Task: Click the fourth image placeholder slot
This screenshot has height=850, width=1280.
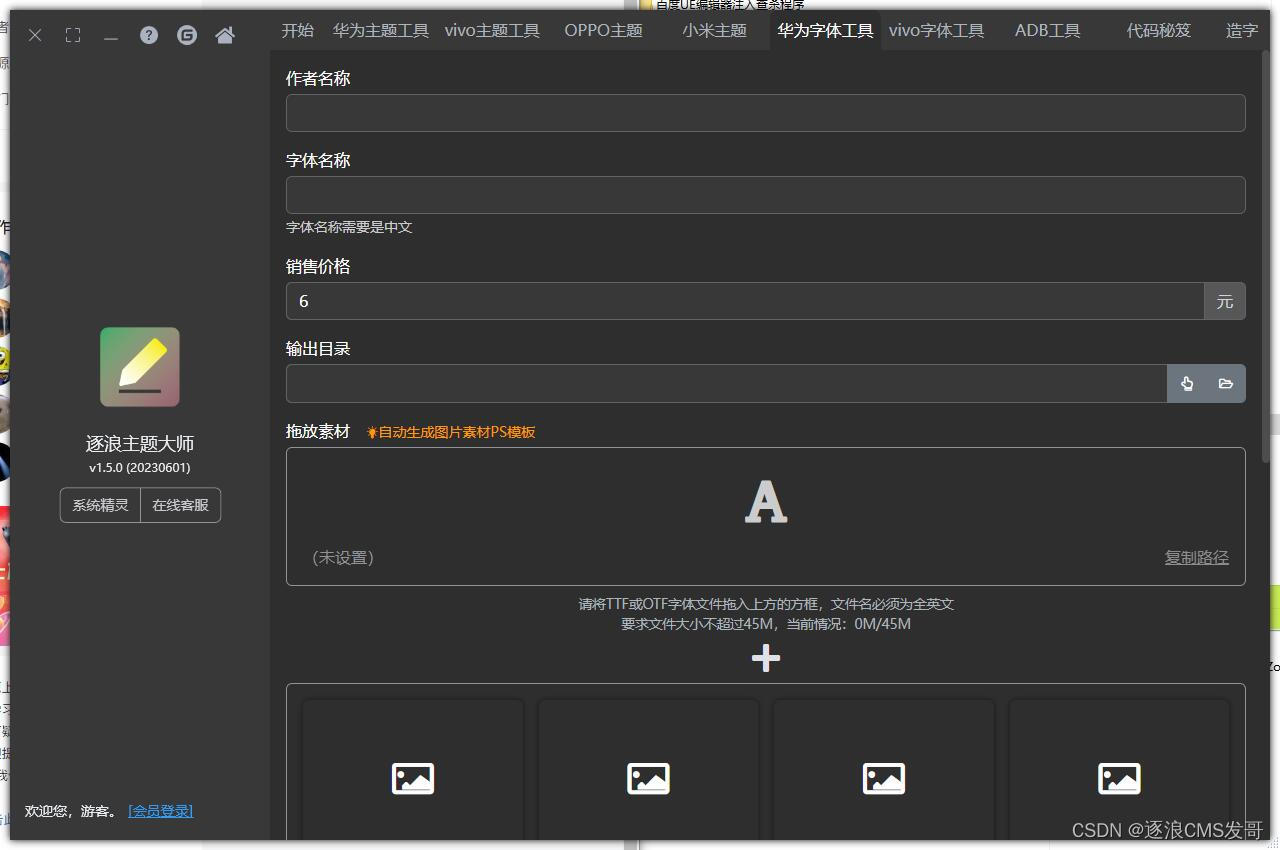Action: [1119, 778]
